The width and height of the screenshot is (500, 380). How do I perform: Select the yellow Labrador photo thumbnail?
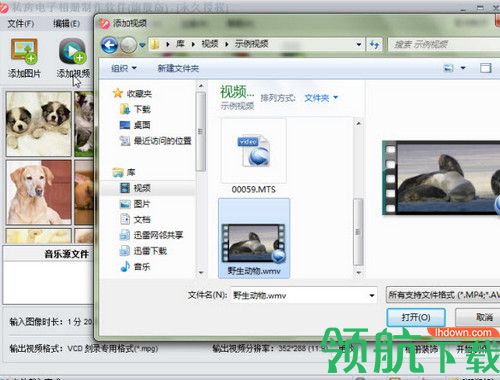[39, 192]
